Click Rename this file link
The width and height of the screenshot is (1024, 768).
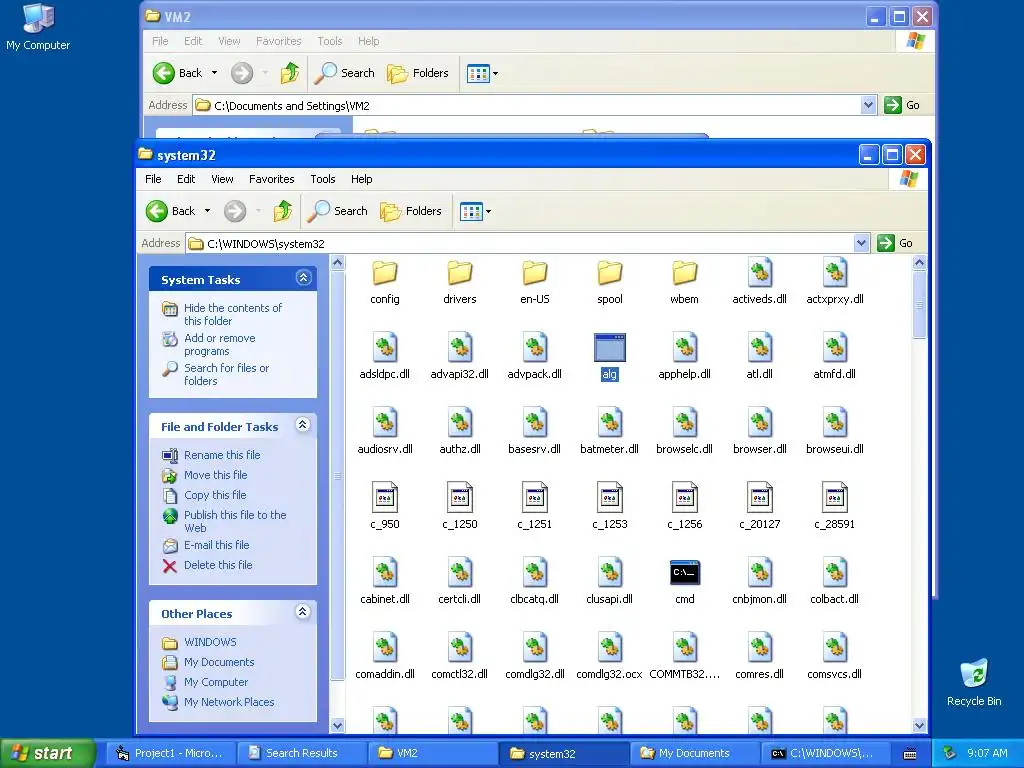(x=222, y=455)
